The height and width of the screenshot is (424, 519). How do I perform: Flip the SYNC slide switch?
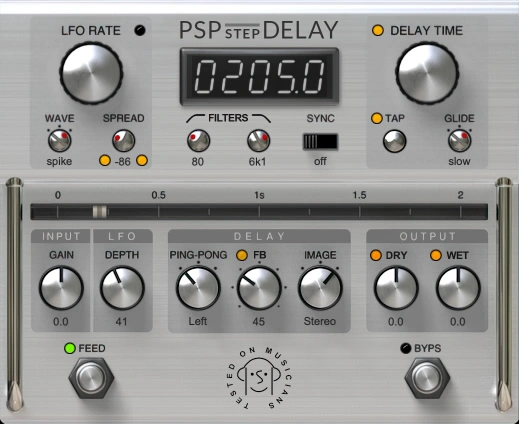tap(320, 142)
